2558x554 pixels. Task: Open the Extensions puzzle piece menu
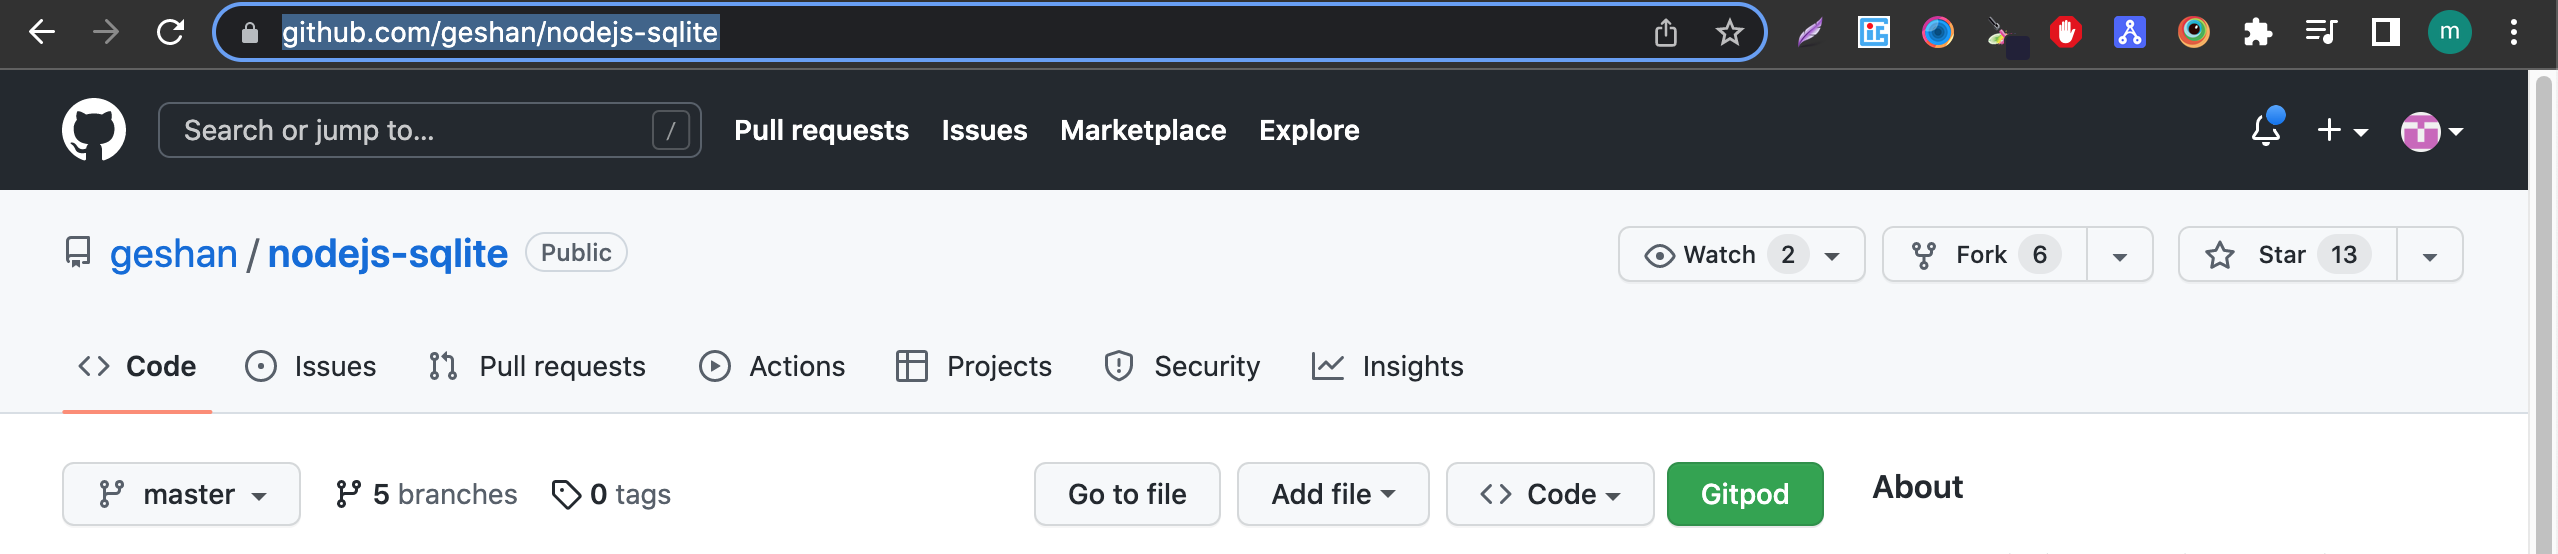point(2258,33)
